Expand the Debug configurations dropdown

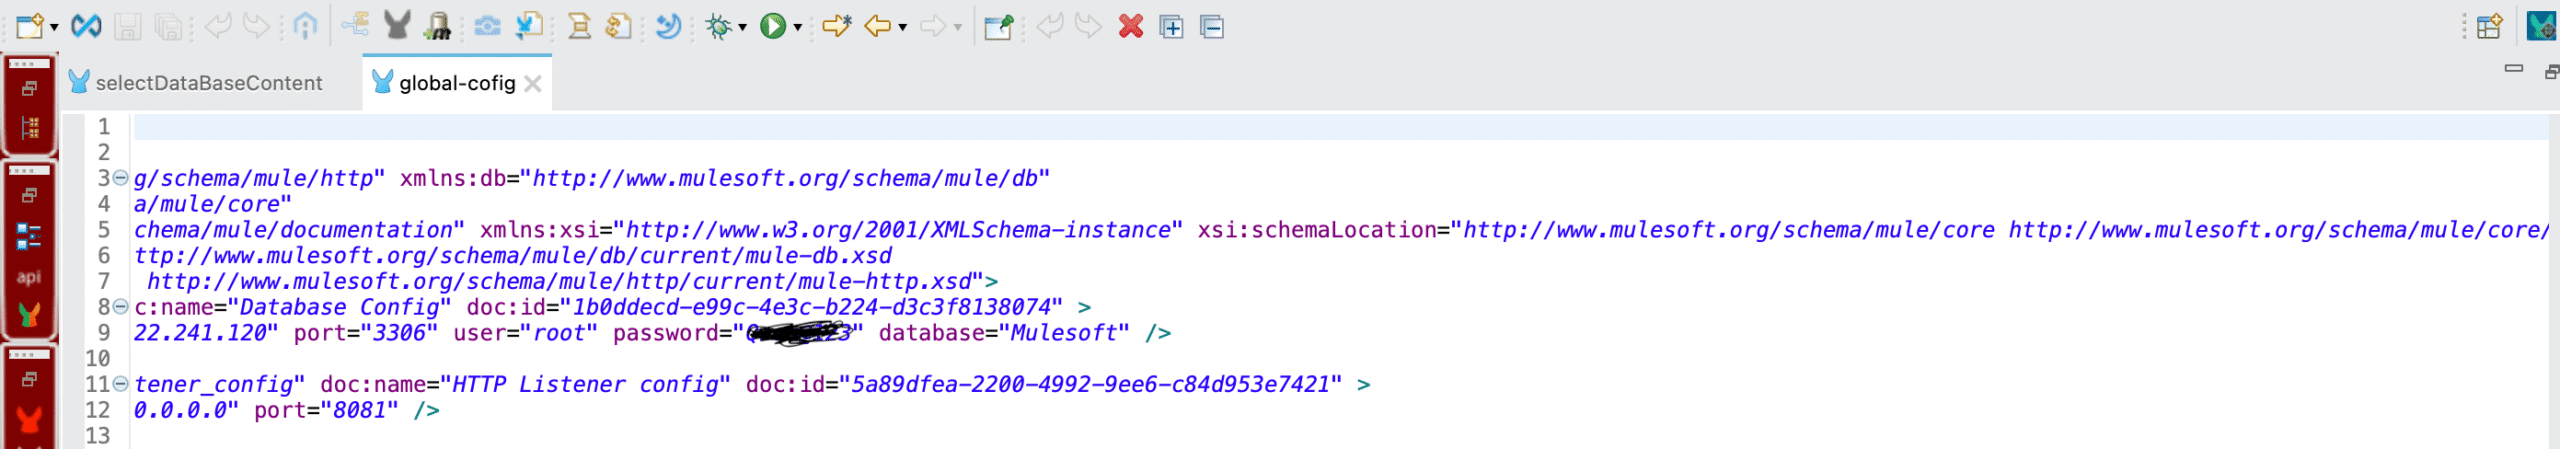[742, 27]
